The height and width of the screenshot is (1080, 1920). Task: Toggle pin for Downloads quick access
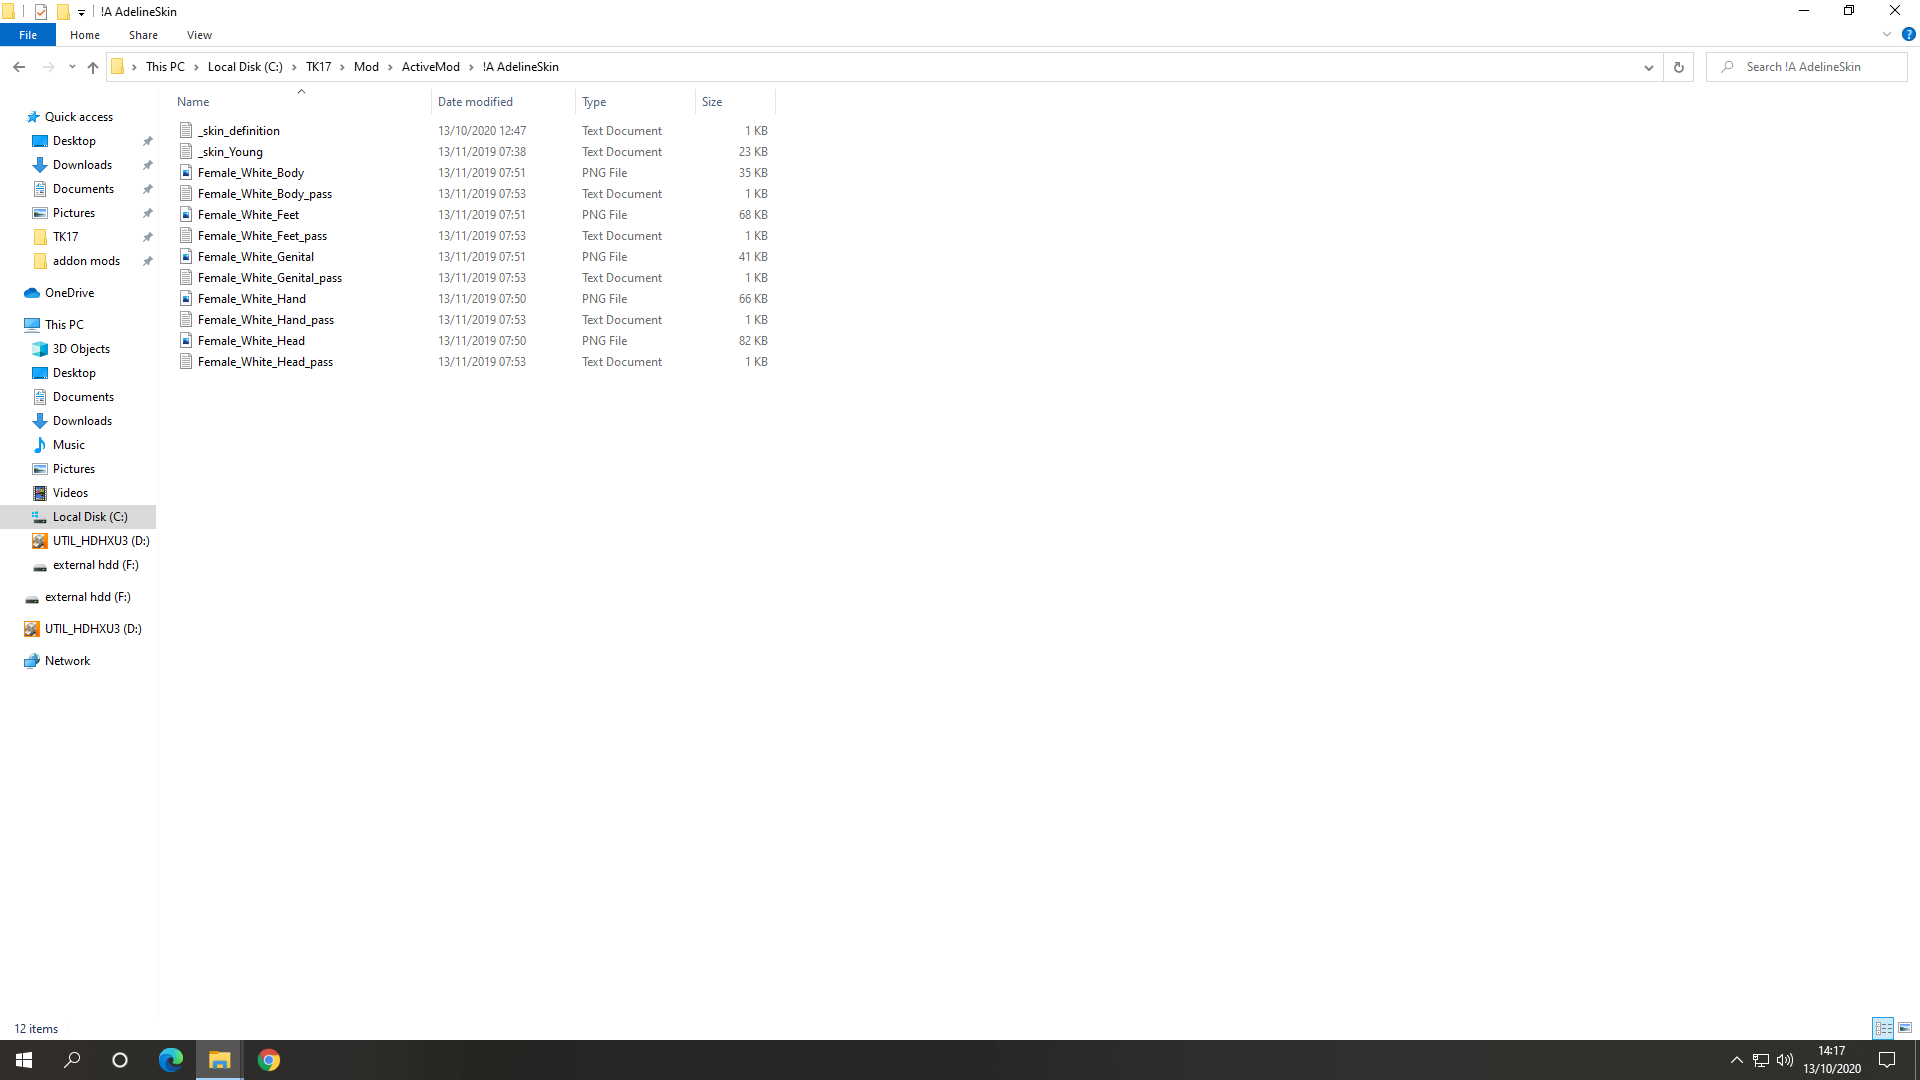tap(146, 165)
